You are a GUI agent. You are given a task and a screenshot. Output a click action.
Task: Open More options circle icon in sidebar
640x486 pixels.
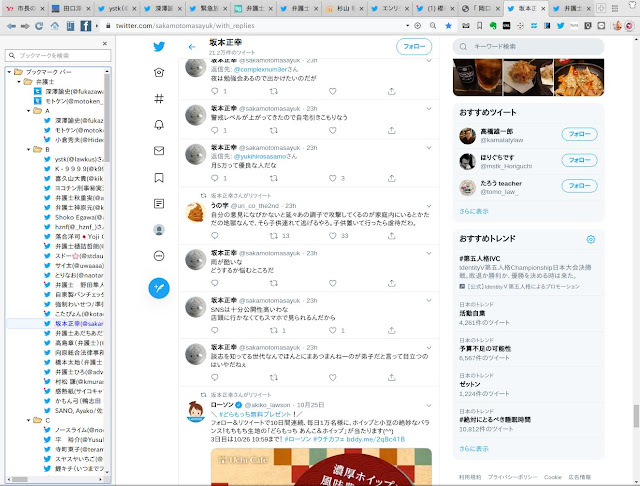coord(159,256)
